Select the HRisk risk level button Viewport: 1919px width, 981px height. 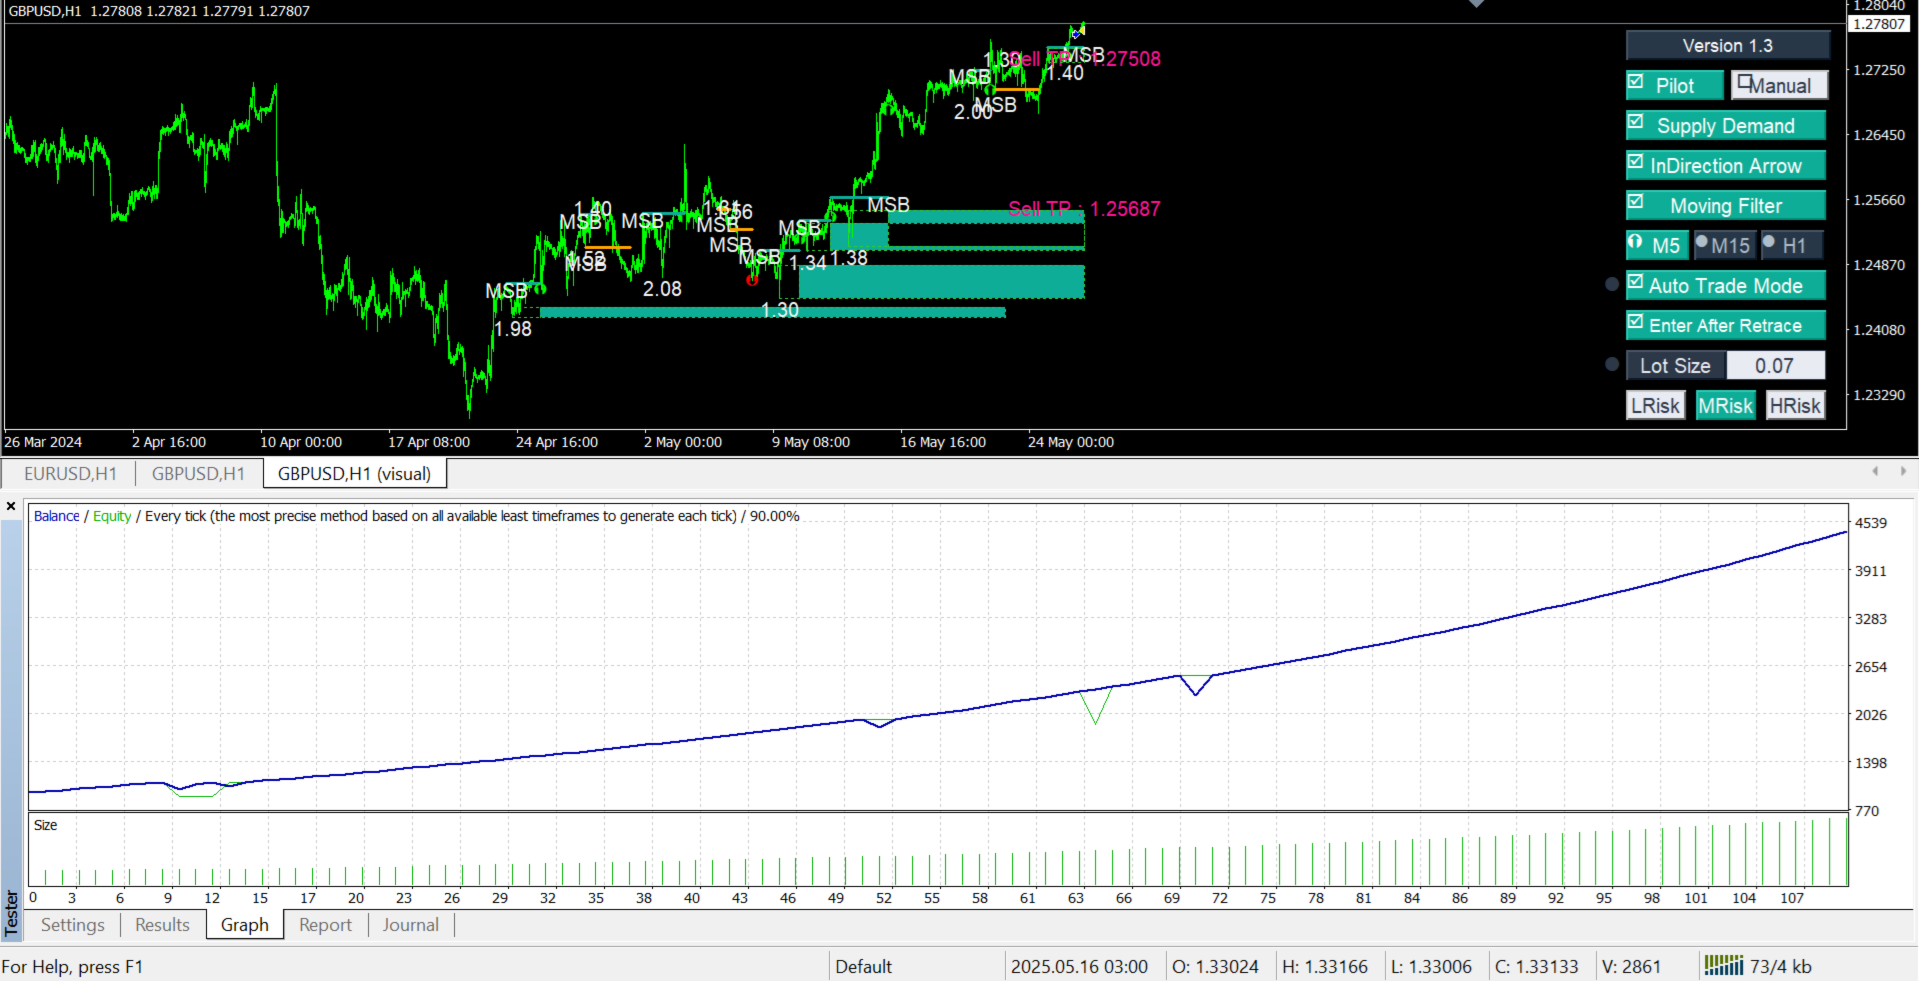pyautogui.click(x=1795, y=405)
